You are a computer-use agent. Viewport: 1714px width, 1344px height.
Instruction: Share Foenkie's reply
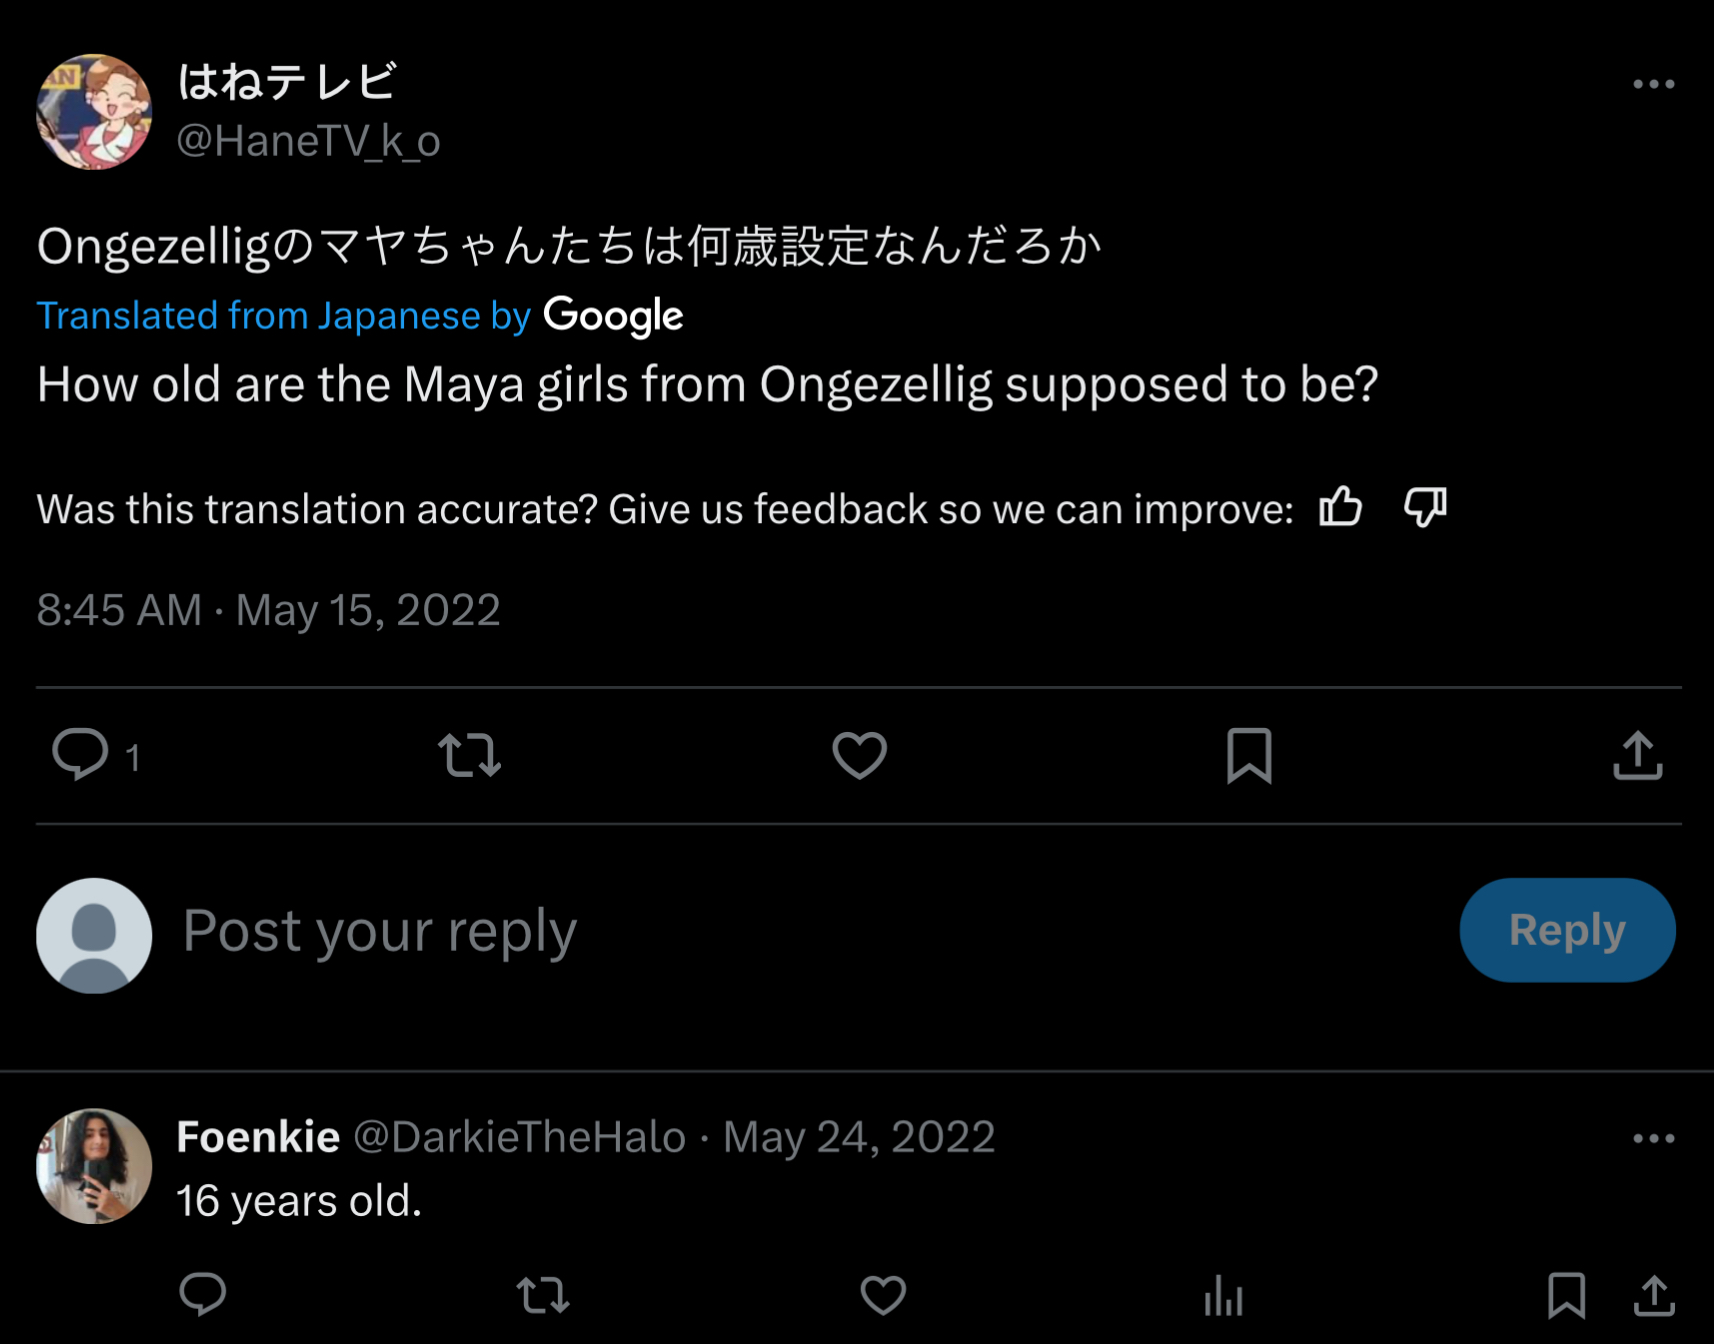[x=1654, y=1295]
